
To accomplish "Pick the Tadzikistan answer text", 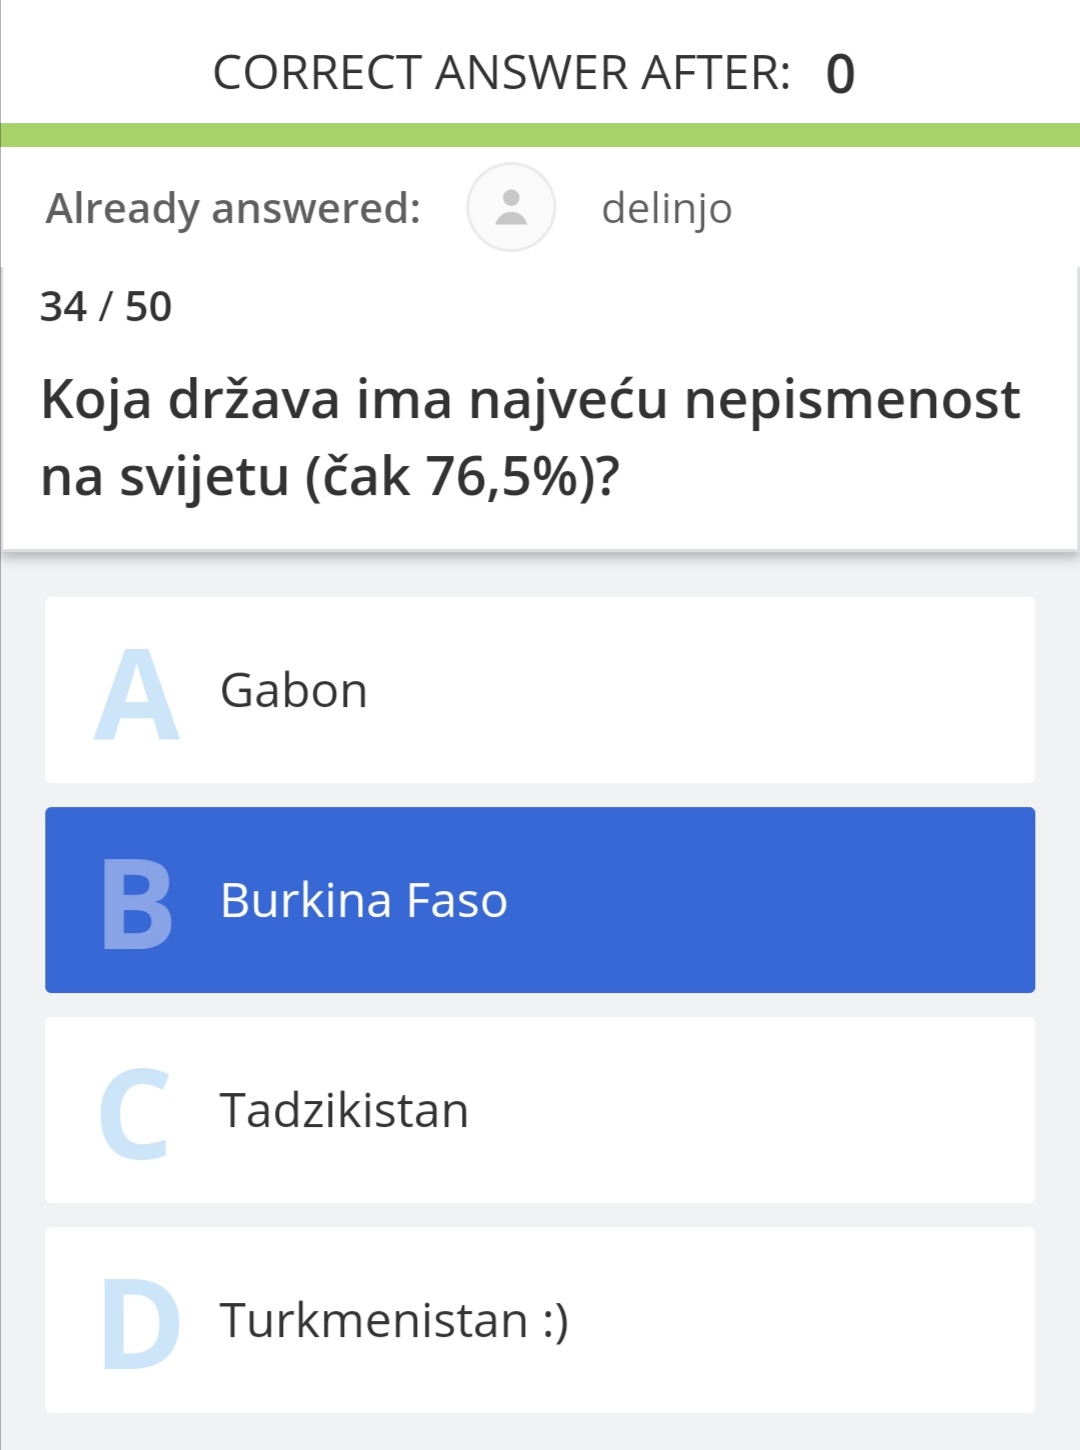I will [344, 1111].
